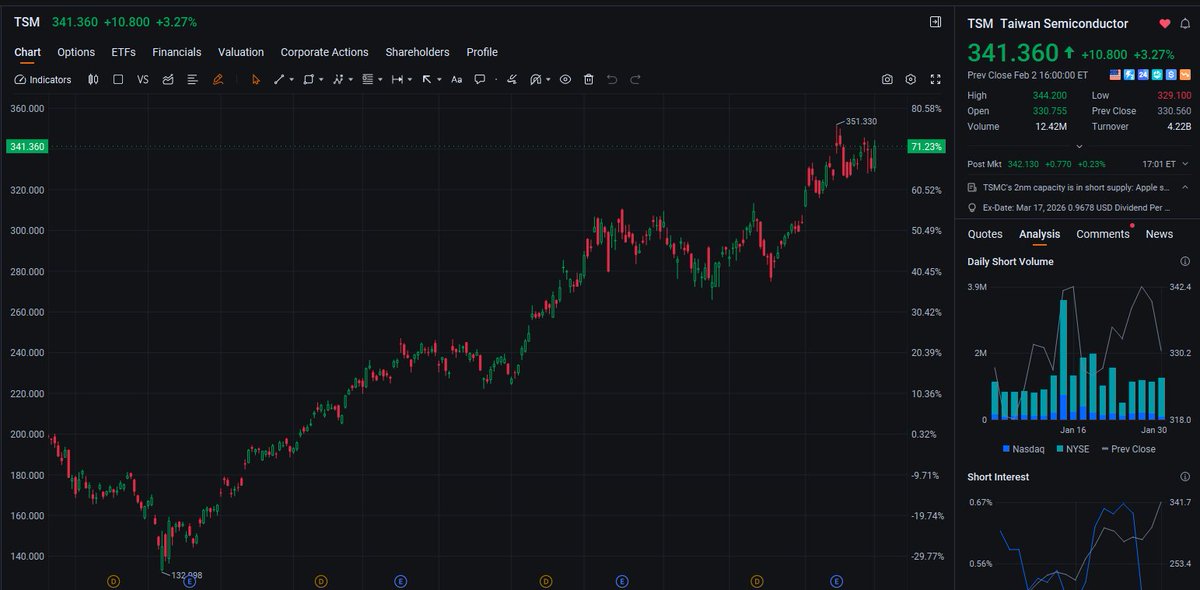Viewport: 1200px width, 590px height.
Task: Click the blue S badge icon
Action: click(x=1171, y=75)
